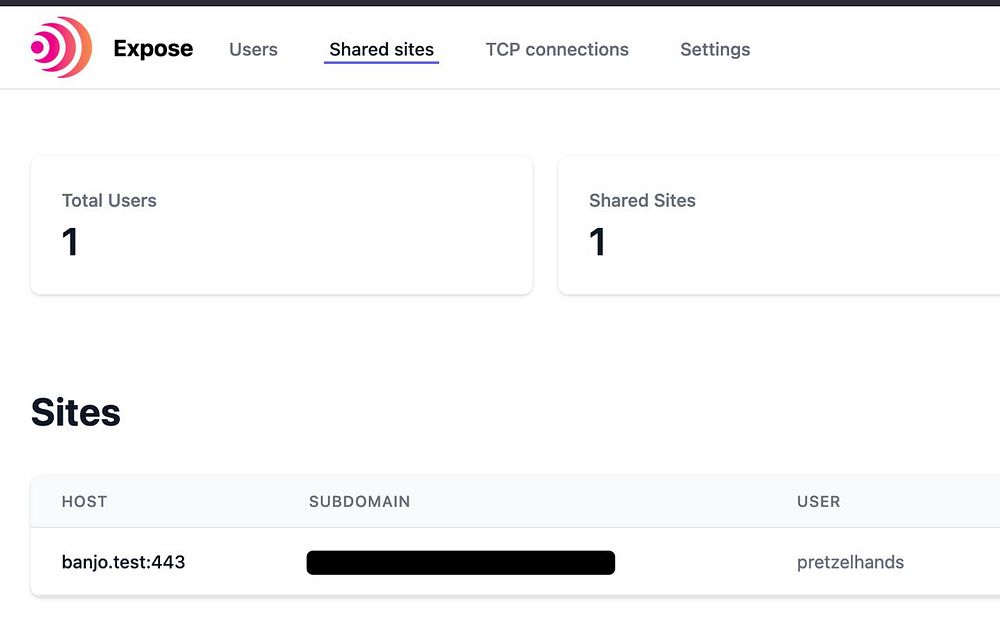Click the Expose brand name text

click(x=153, y=49)
